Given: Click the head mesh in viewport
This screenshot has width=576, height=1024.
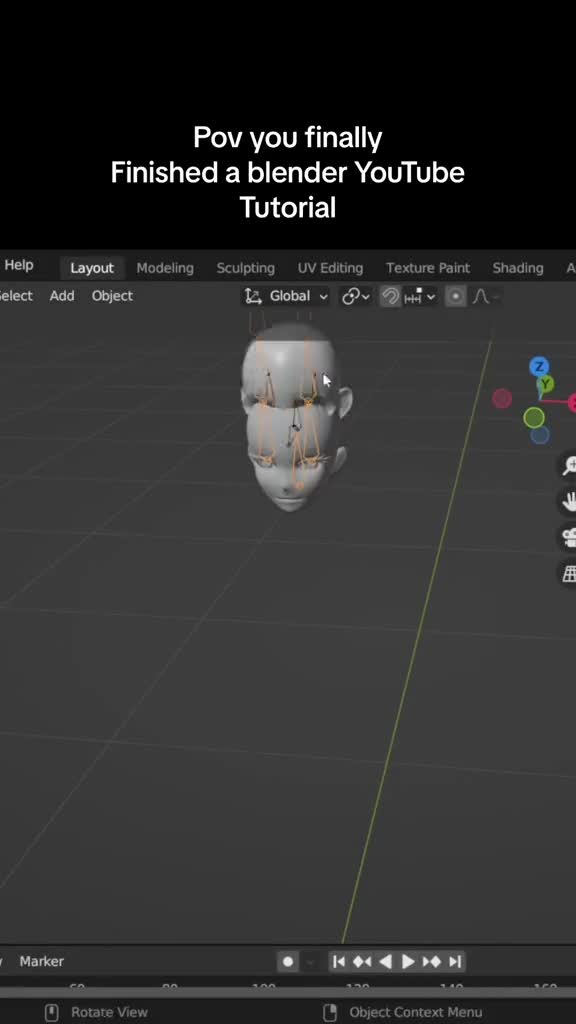Looking at the screenshot, I should click(294, 418).
